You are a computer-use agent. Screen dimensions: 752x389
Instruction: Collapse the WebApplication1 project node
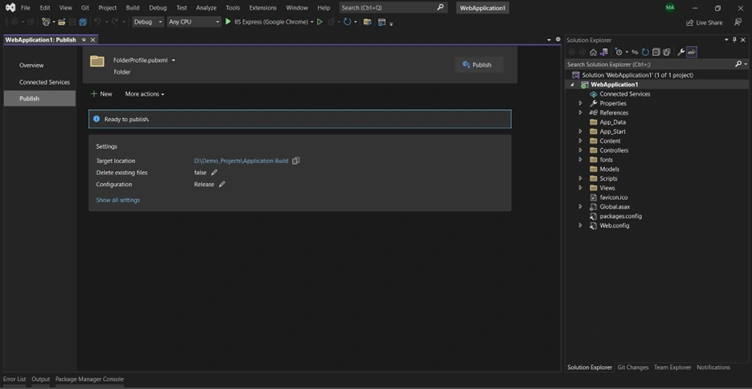click(x=572, y=84)
